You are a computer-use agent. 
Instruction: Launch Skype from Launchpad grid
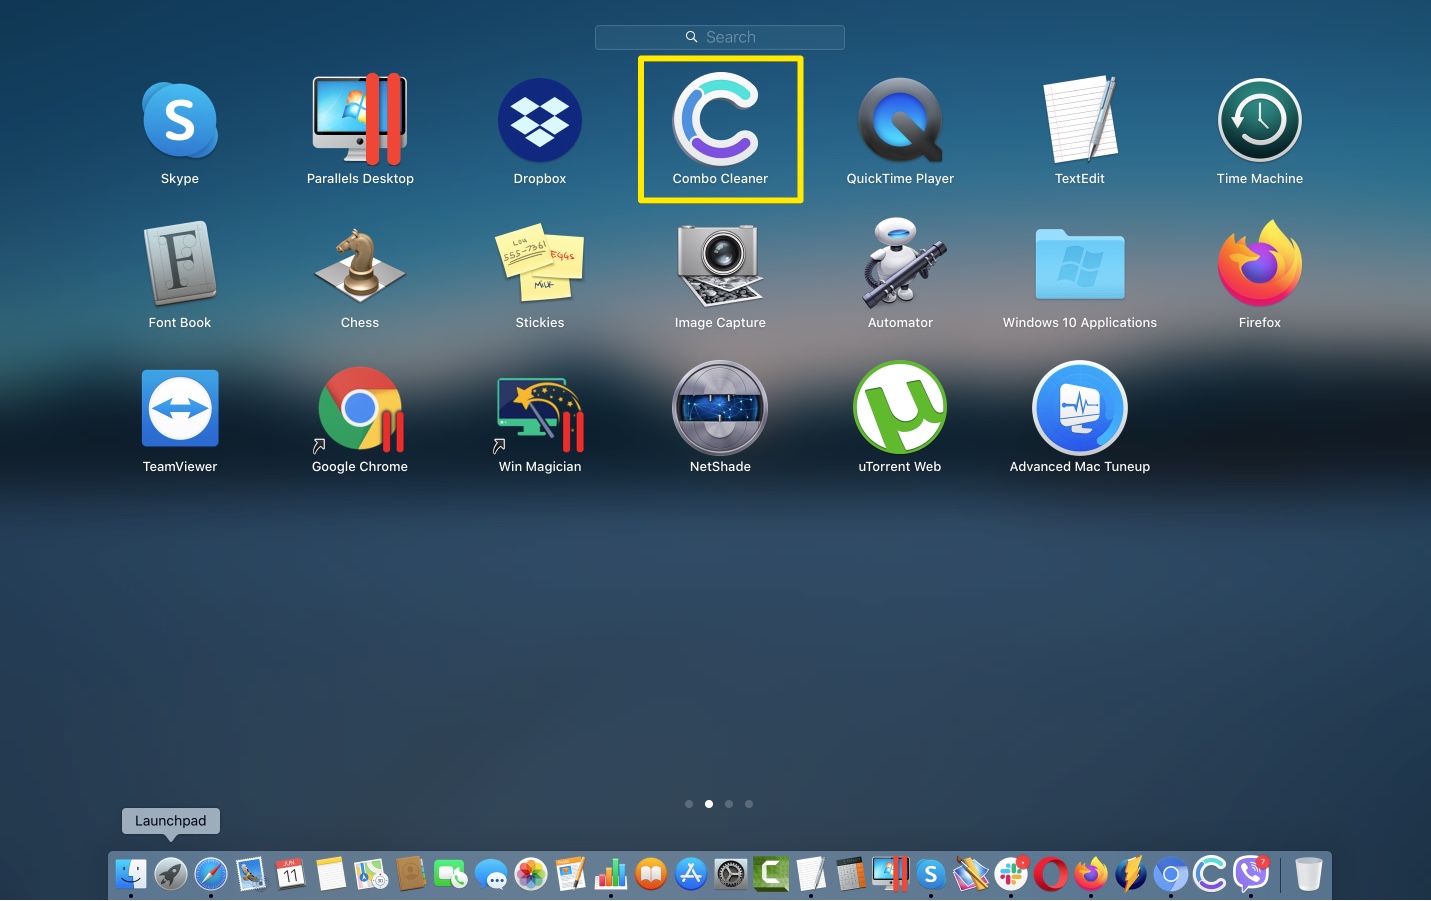point(180,121)
